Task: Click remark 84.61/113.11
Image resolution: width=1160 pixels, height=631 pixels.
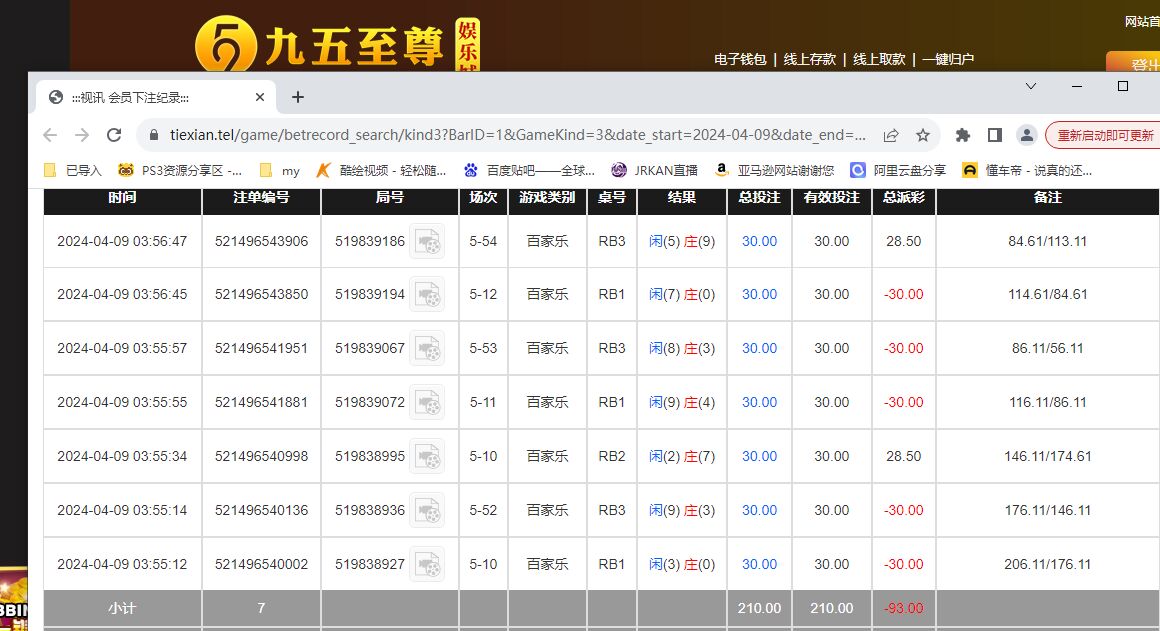Action: 1048,241
